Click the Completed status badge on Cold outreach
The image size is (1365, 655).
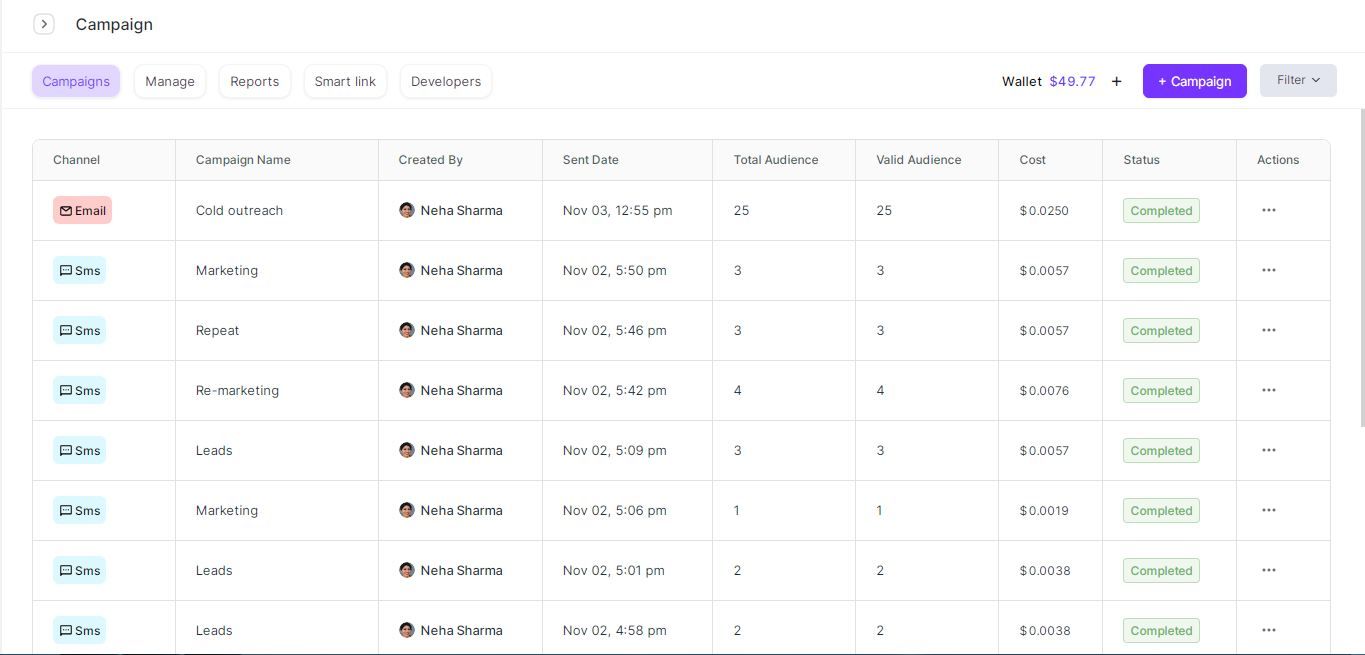(1160, 210)
